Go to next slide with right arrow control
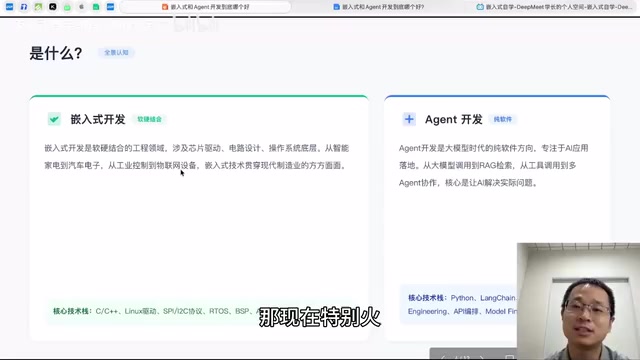Viewport: 640px width, 360px height. tap(482, 358)
